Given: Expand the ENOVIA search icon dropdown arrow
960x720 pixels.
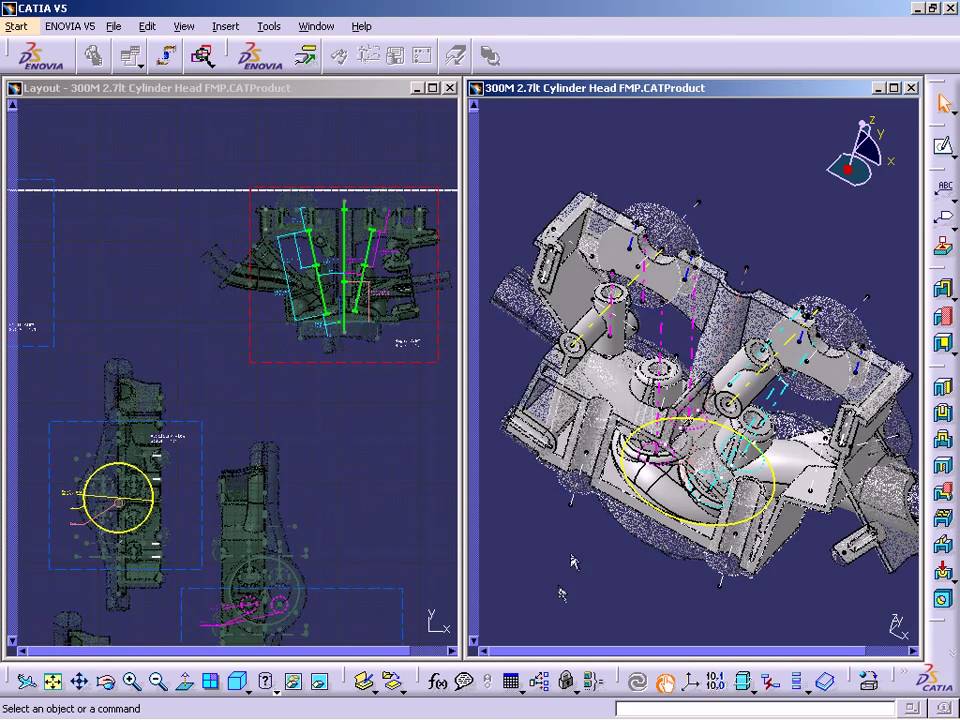Looking at the screenshot, I should coord(213,66).
